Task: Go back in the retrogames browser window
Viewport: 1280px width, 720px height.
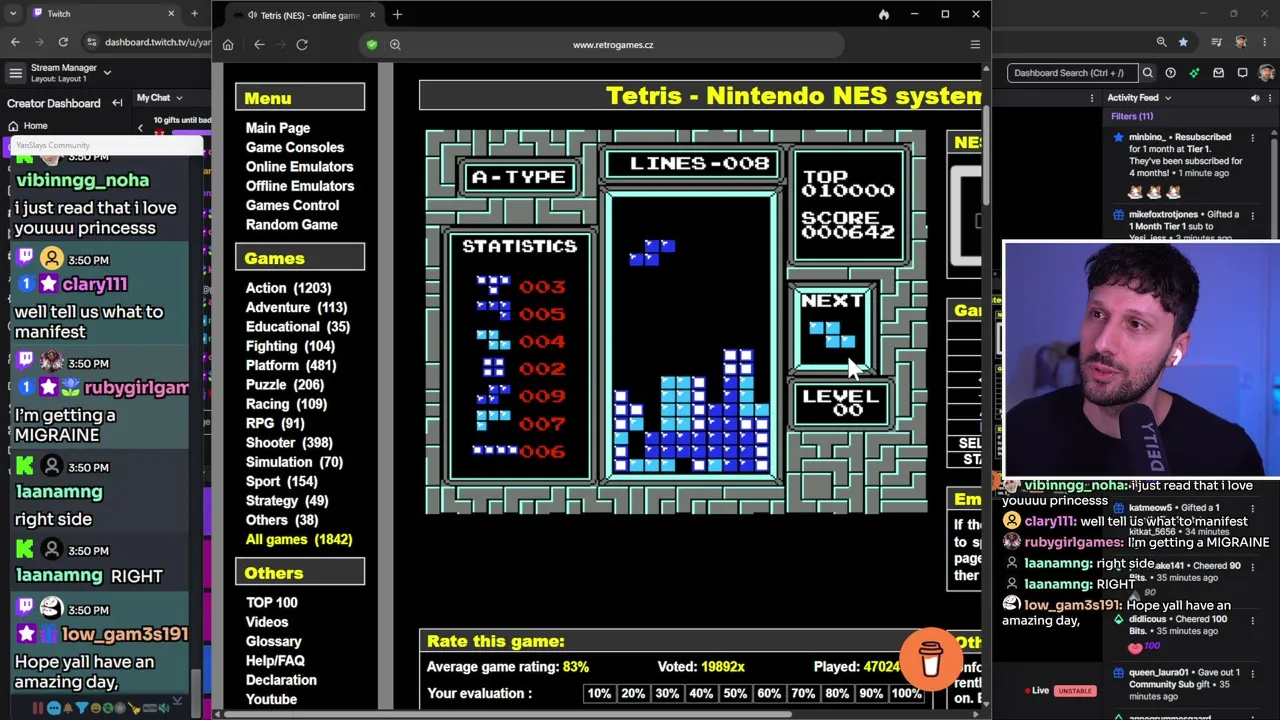Action: pyautogui.click(x=259, y=44)
